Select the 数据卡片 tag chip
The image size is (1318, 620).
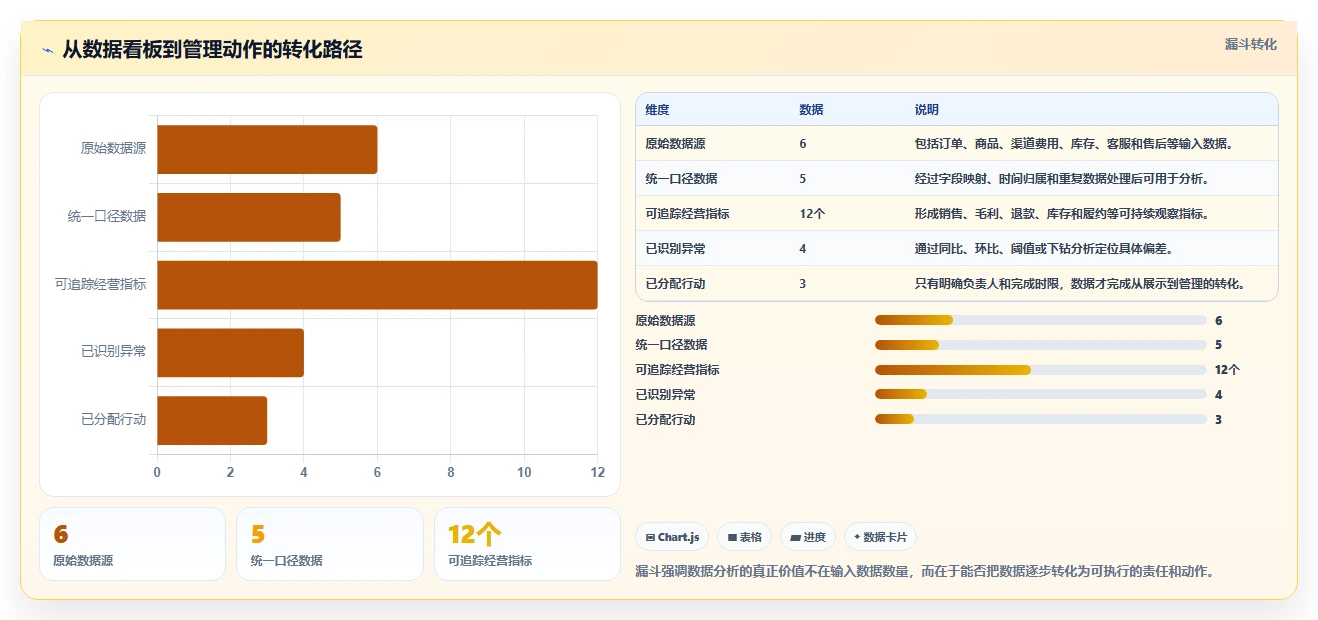pyautogui.click(x=880, y=537)
